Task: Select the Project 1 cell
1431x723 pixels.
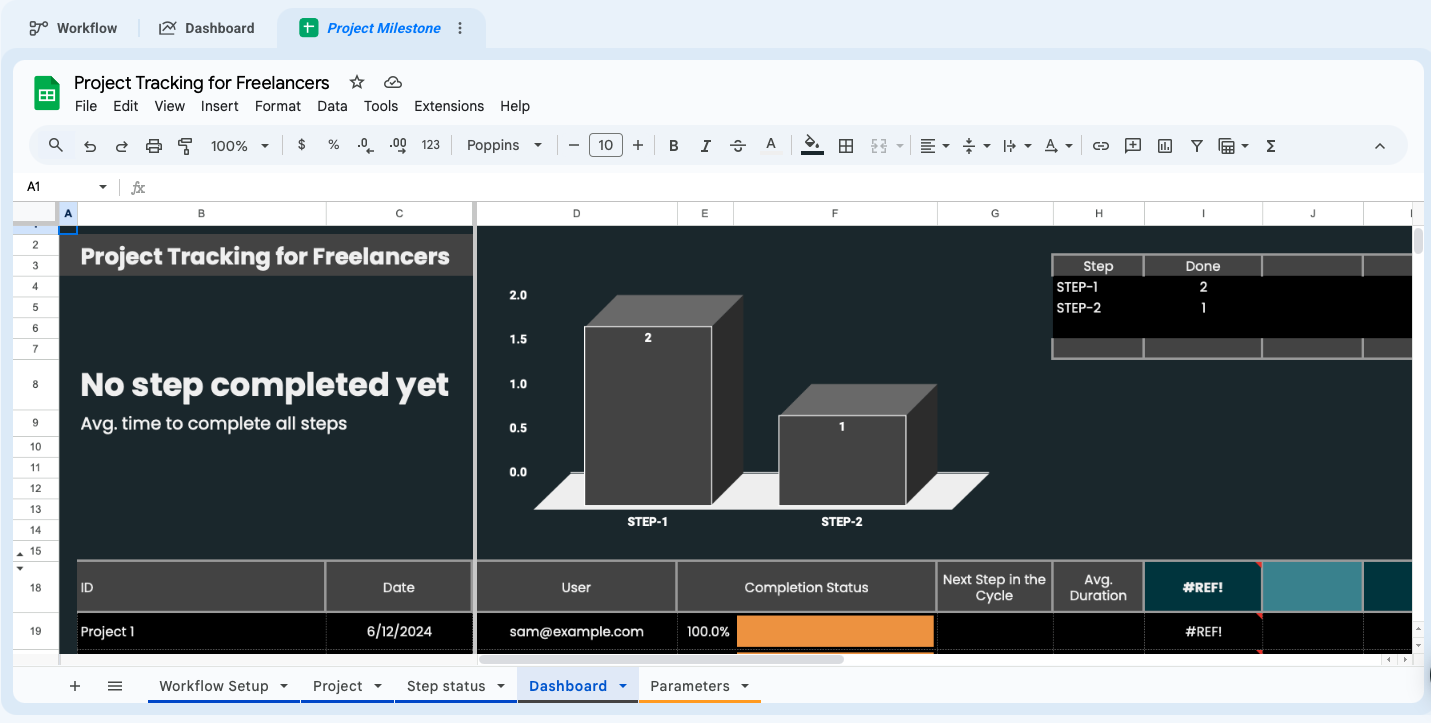Action: pos(201,631)
